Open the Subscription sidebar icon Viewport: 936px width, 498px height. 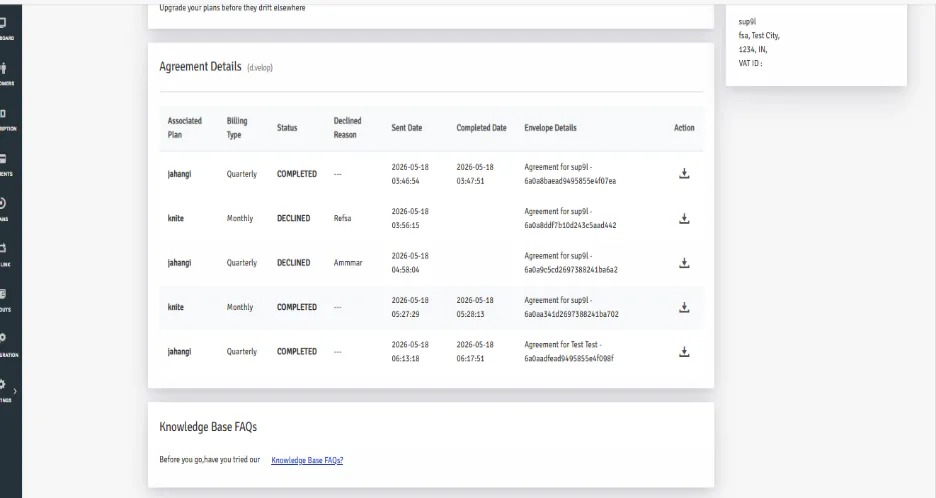click(3, 113)
